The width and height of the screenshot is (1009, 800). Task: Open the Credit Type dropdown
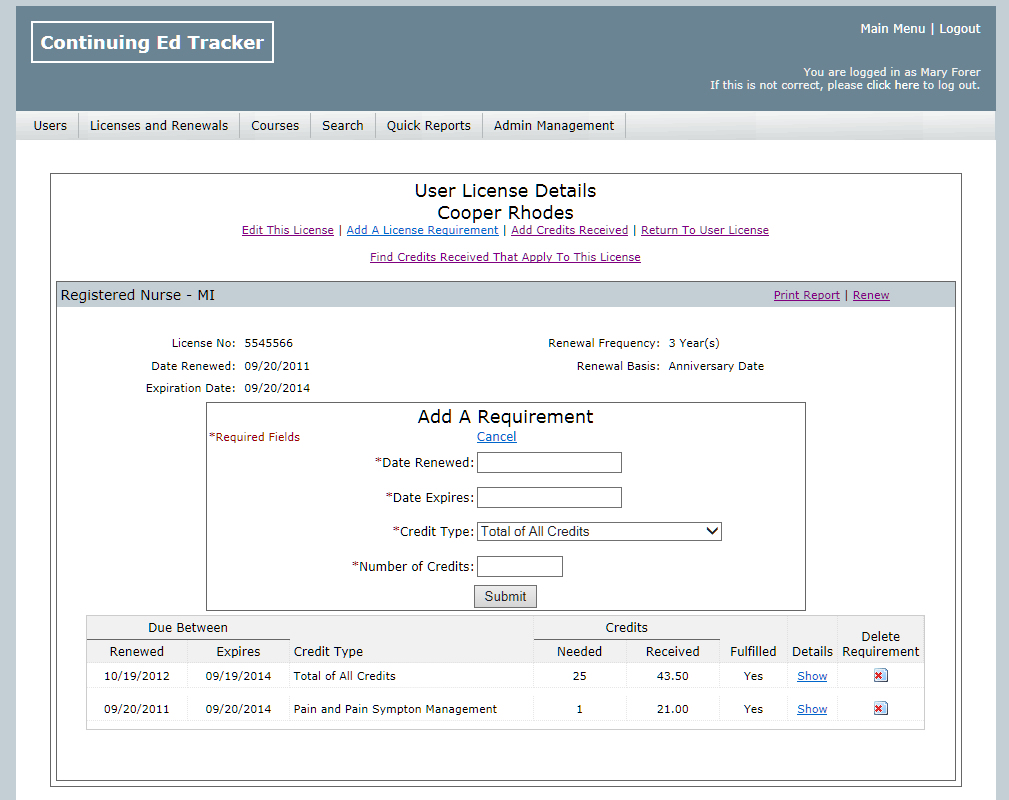point(599,532)
